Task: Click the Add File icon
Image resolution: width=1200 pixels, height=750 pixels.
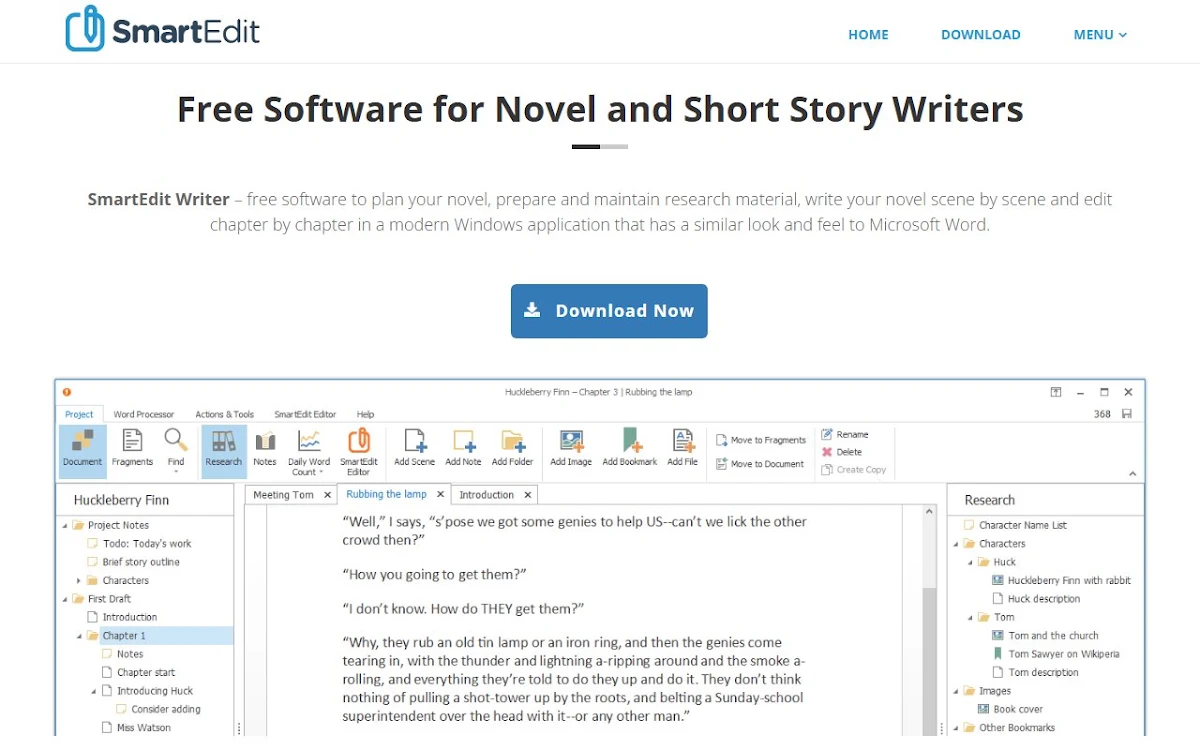Action: (x=682, y=447)
